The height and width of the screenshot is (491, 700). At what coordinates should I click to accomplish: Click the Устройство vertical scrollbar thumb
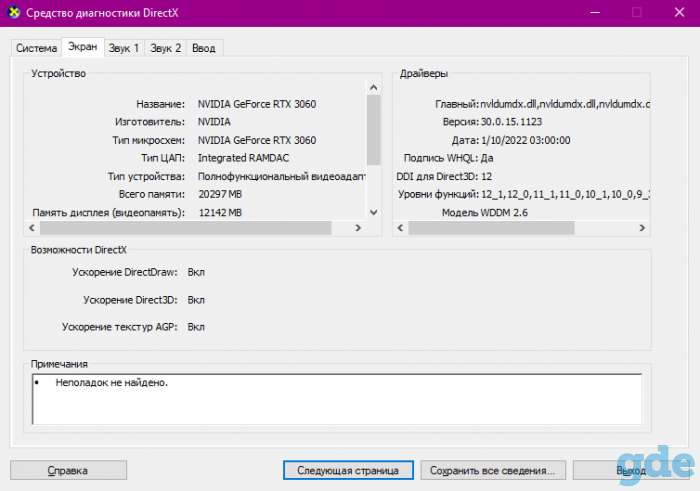point(374,130)
